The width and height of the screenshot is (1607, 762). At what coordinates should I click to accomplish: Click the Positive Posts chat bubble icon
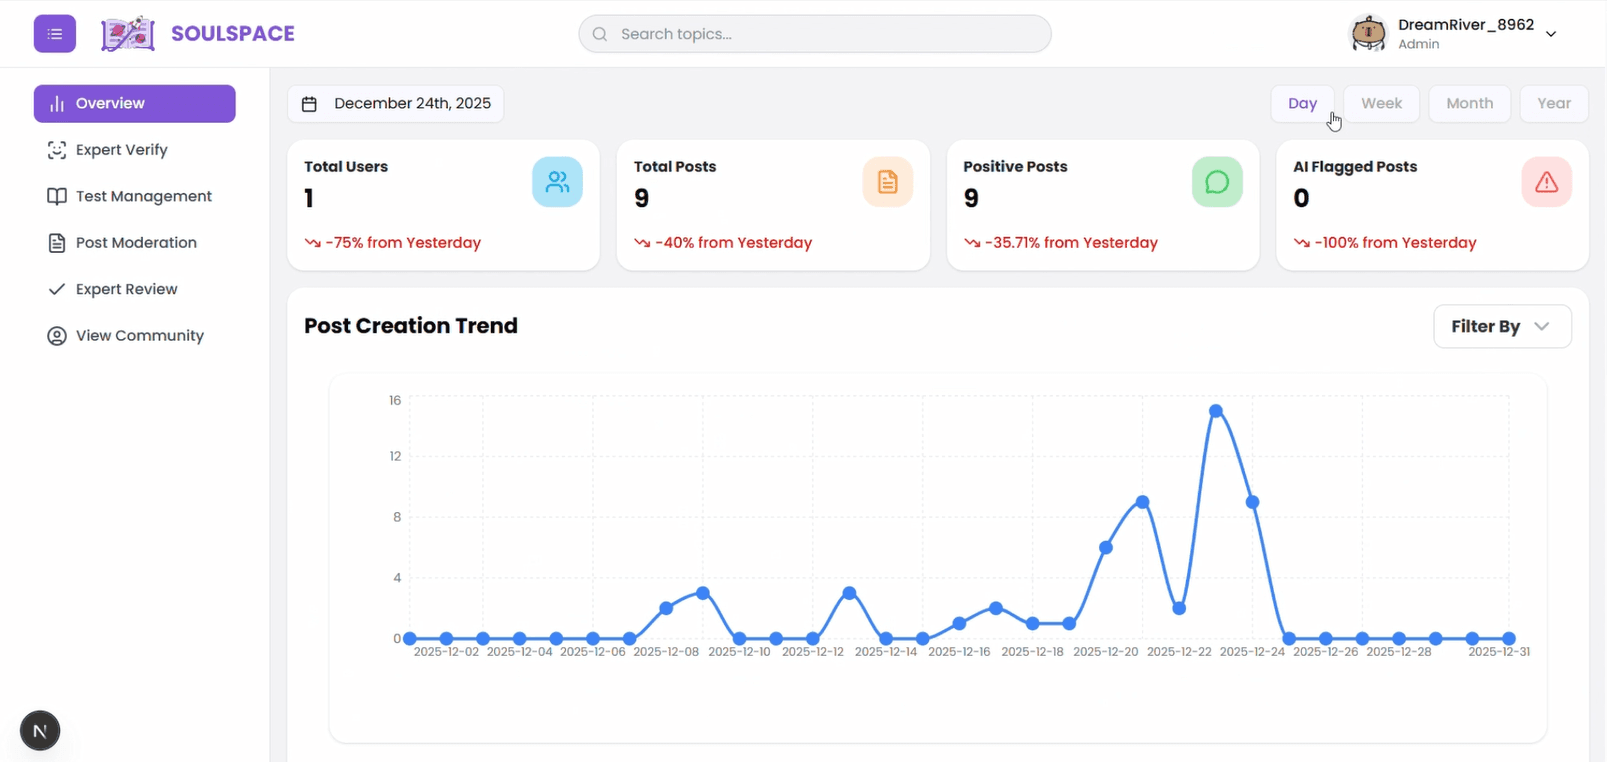(x=1217, y=182)
